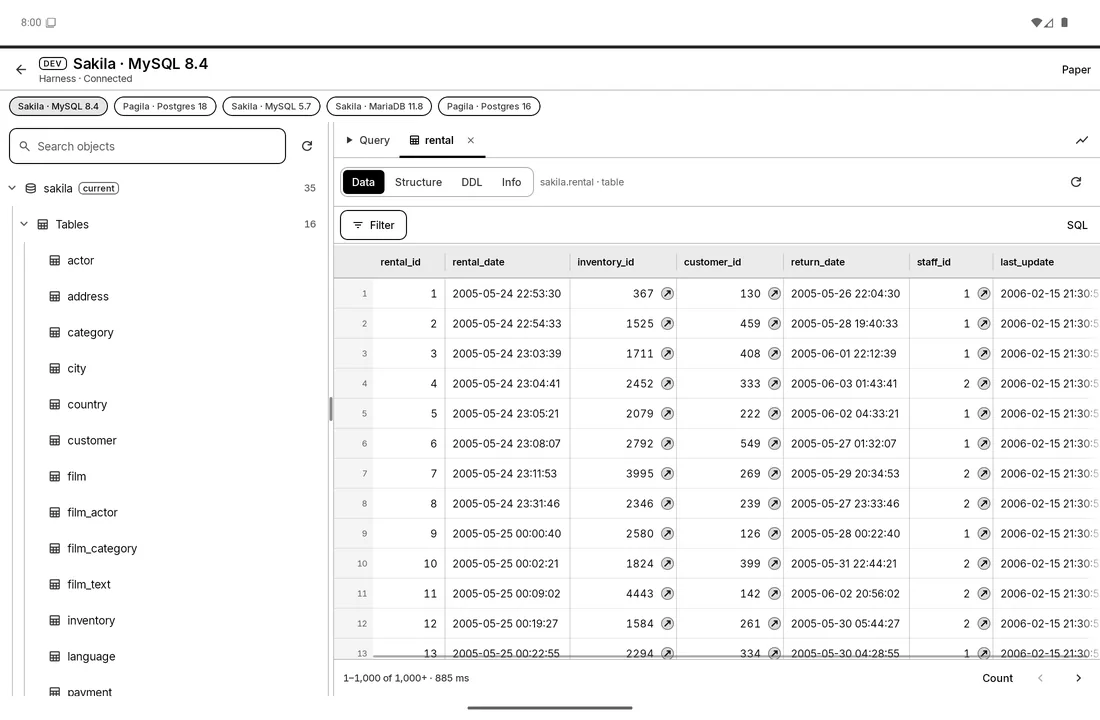Show the SQL for this view
Viewport: 1100px width, 720px height.
[x=1077, y=225]
